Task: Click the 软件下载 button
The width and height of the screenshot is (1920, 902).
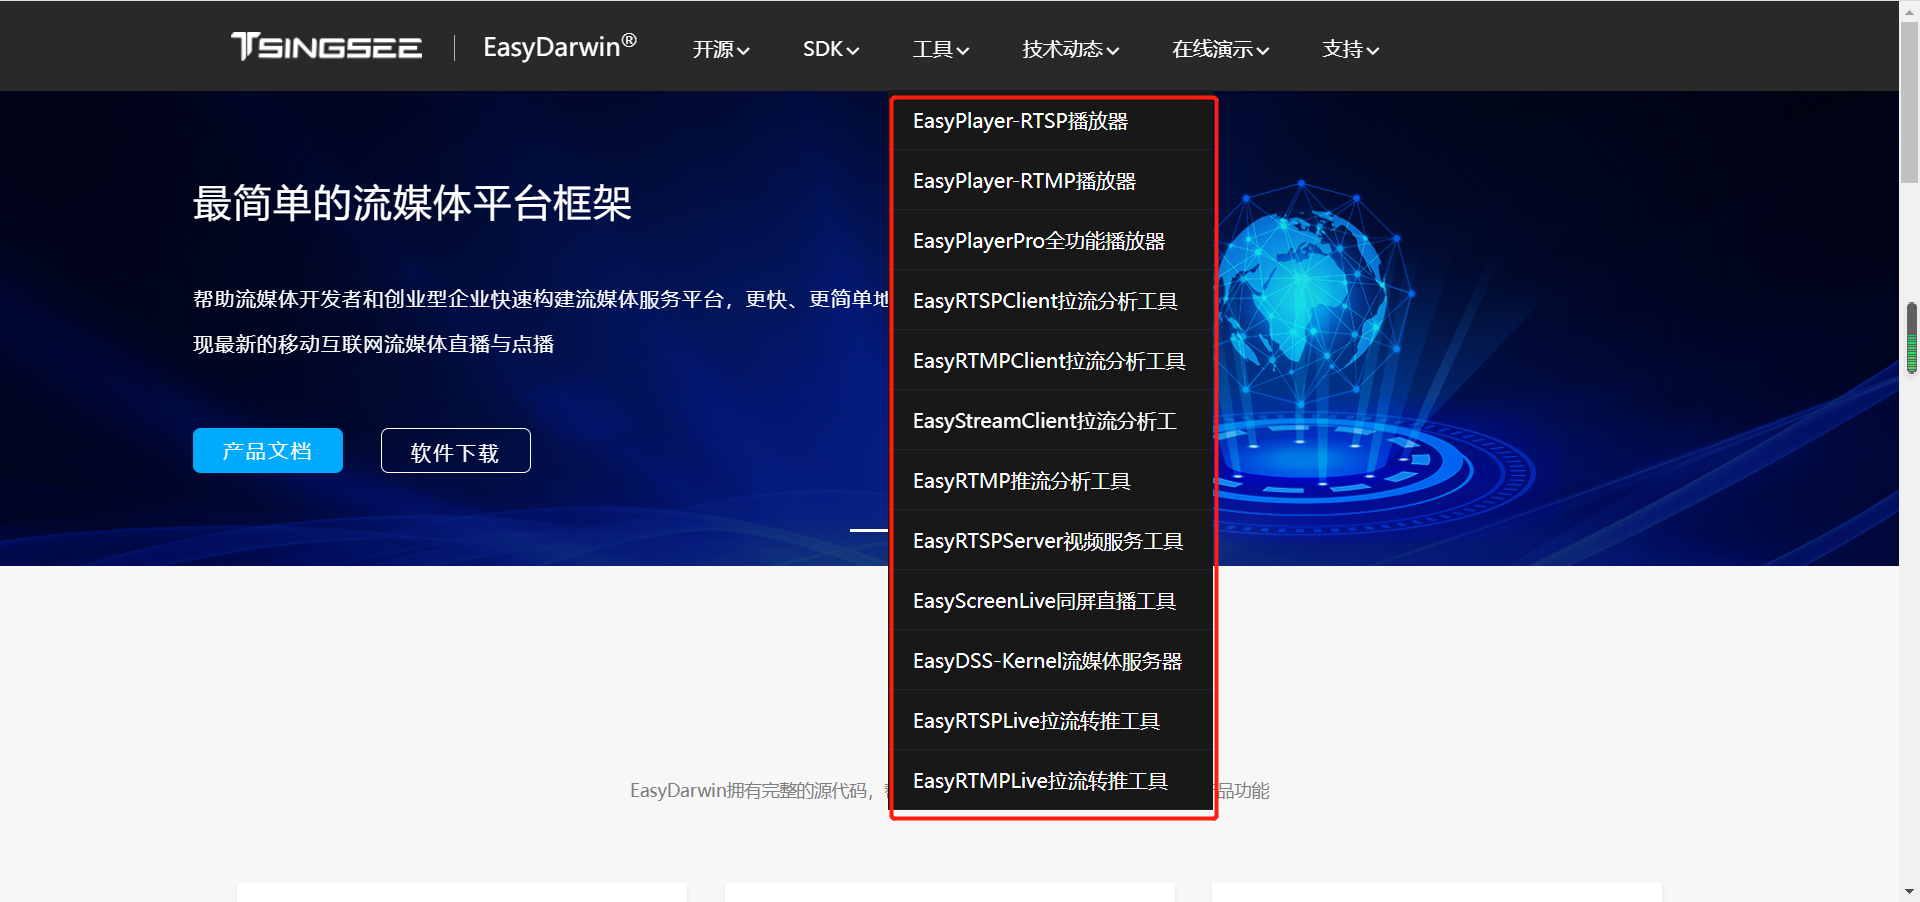Action: [455, 450]
